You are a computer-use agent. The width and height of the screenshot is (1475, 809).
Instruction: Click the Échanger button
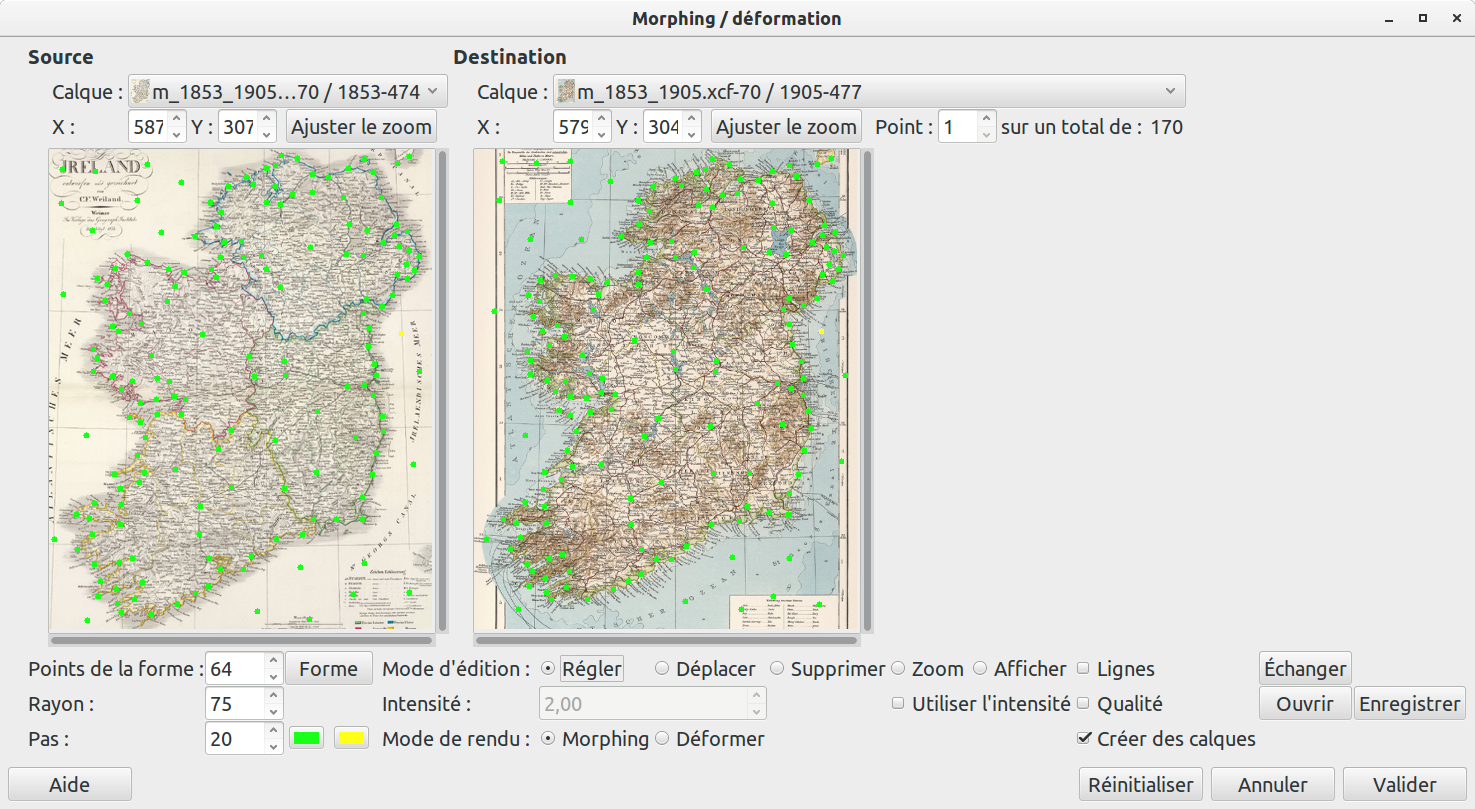pyautogui.click(x=1305, y=669)
